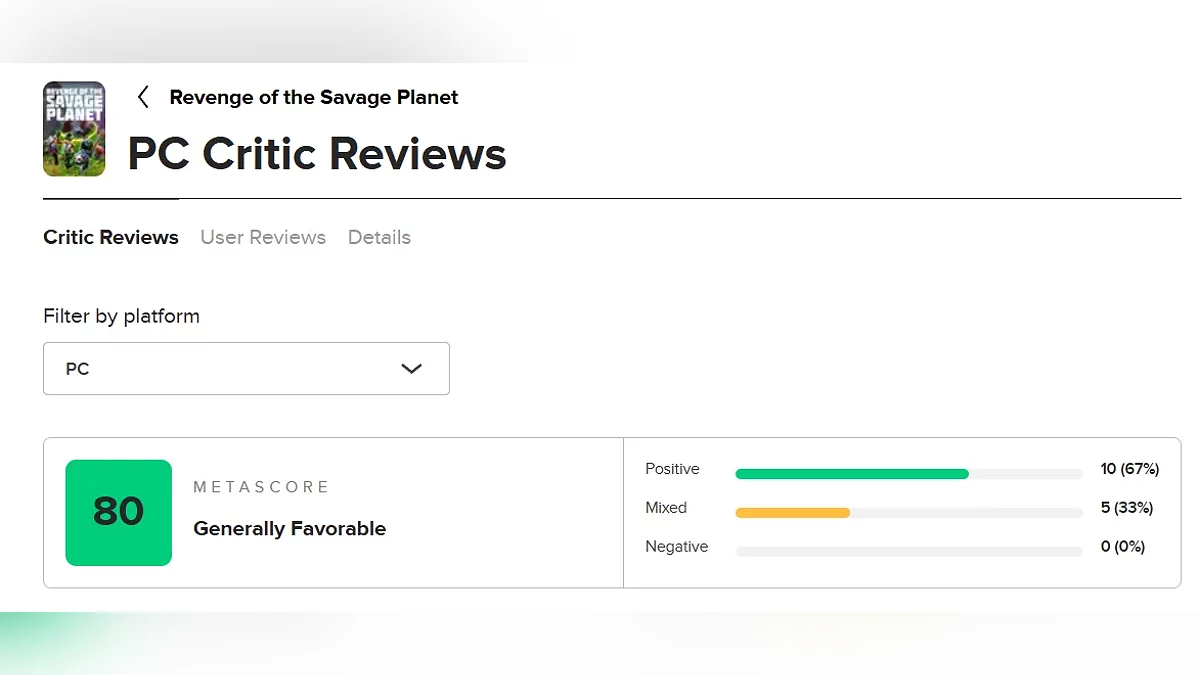This screenshot has height=675, width=1200.
Task: Select the Critic Reviews tab
Action: pos(111,237)
